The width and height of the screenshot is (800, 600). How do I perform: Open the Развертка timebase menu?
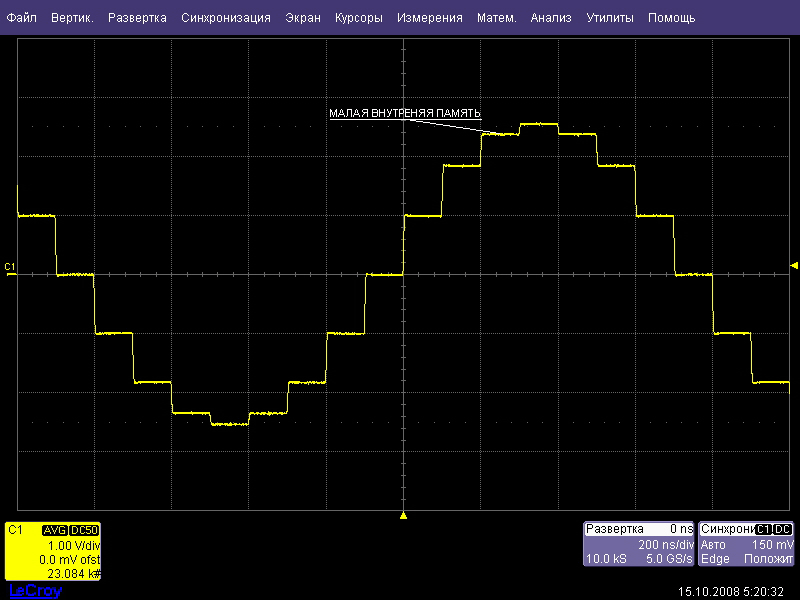[x=138, y=18]
